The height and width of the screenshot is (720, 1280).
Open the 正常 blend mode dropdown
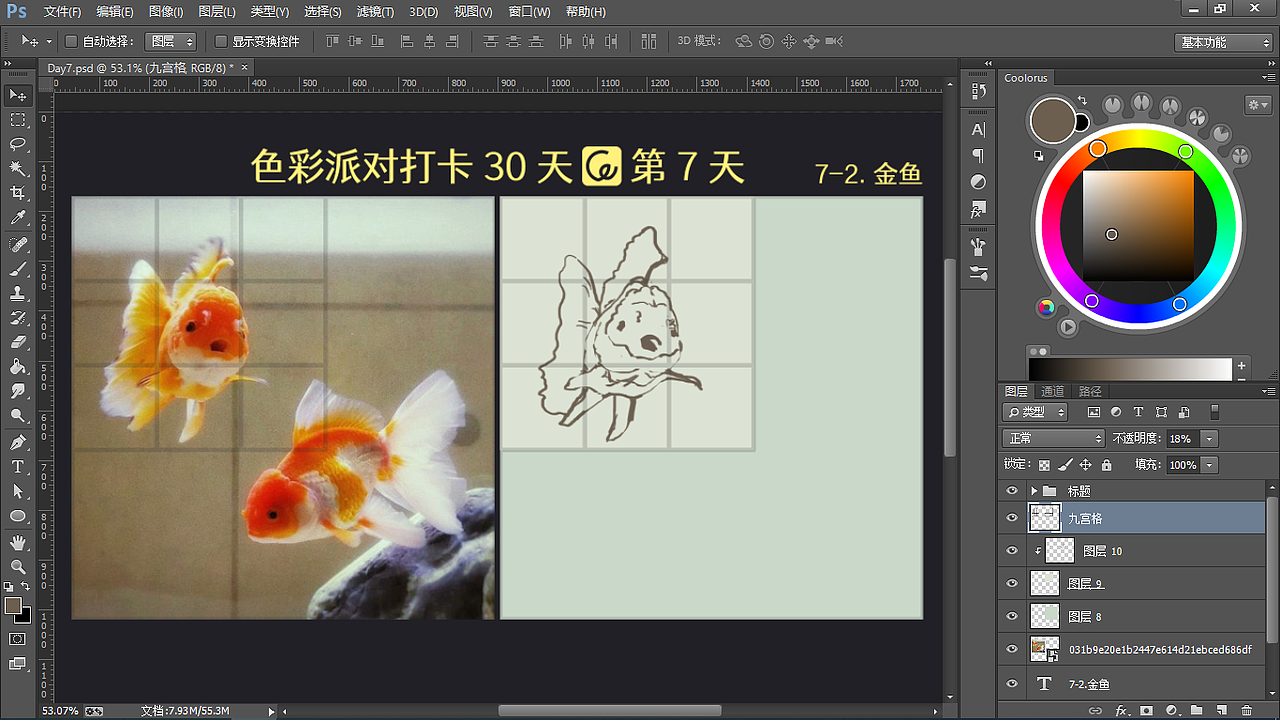(x=1053, y=439)
